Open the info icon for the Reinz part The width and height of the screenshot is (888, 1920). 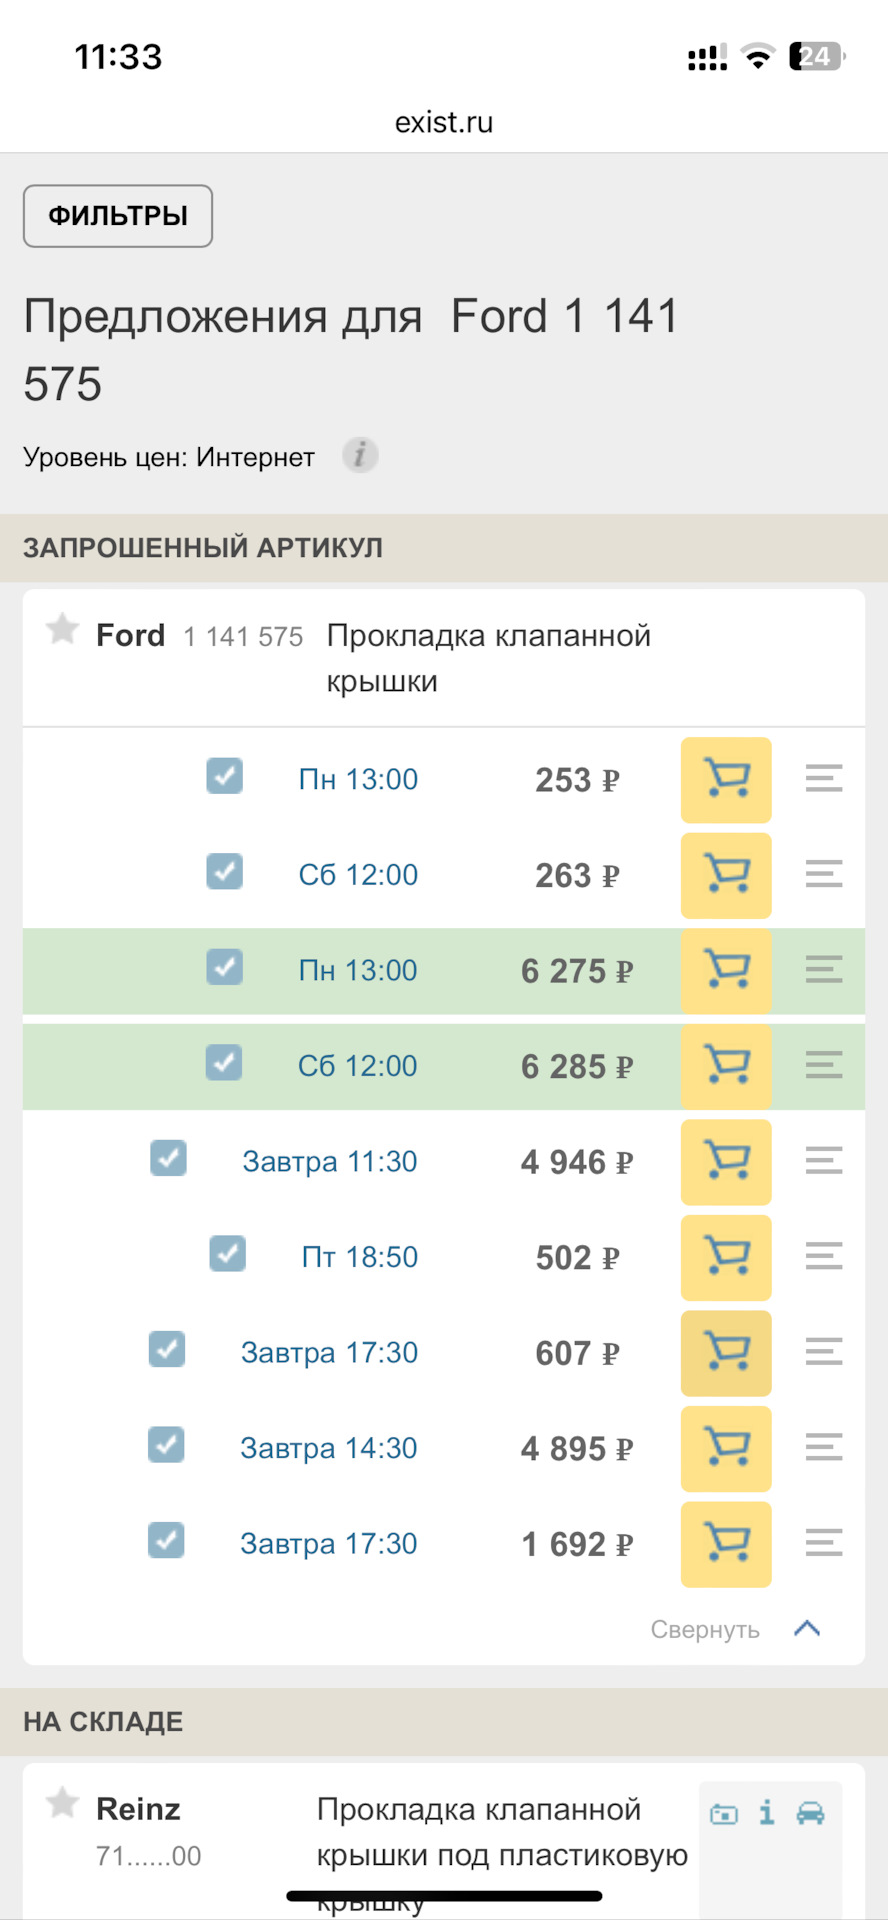coord(766,1810)
